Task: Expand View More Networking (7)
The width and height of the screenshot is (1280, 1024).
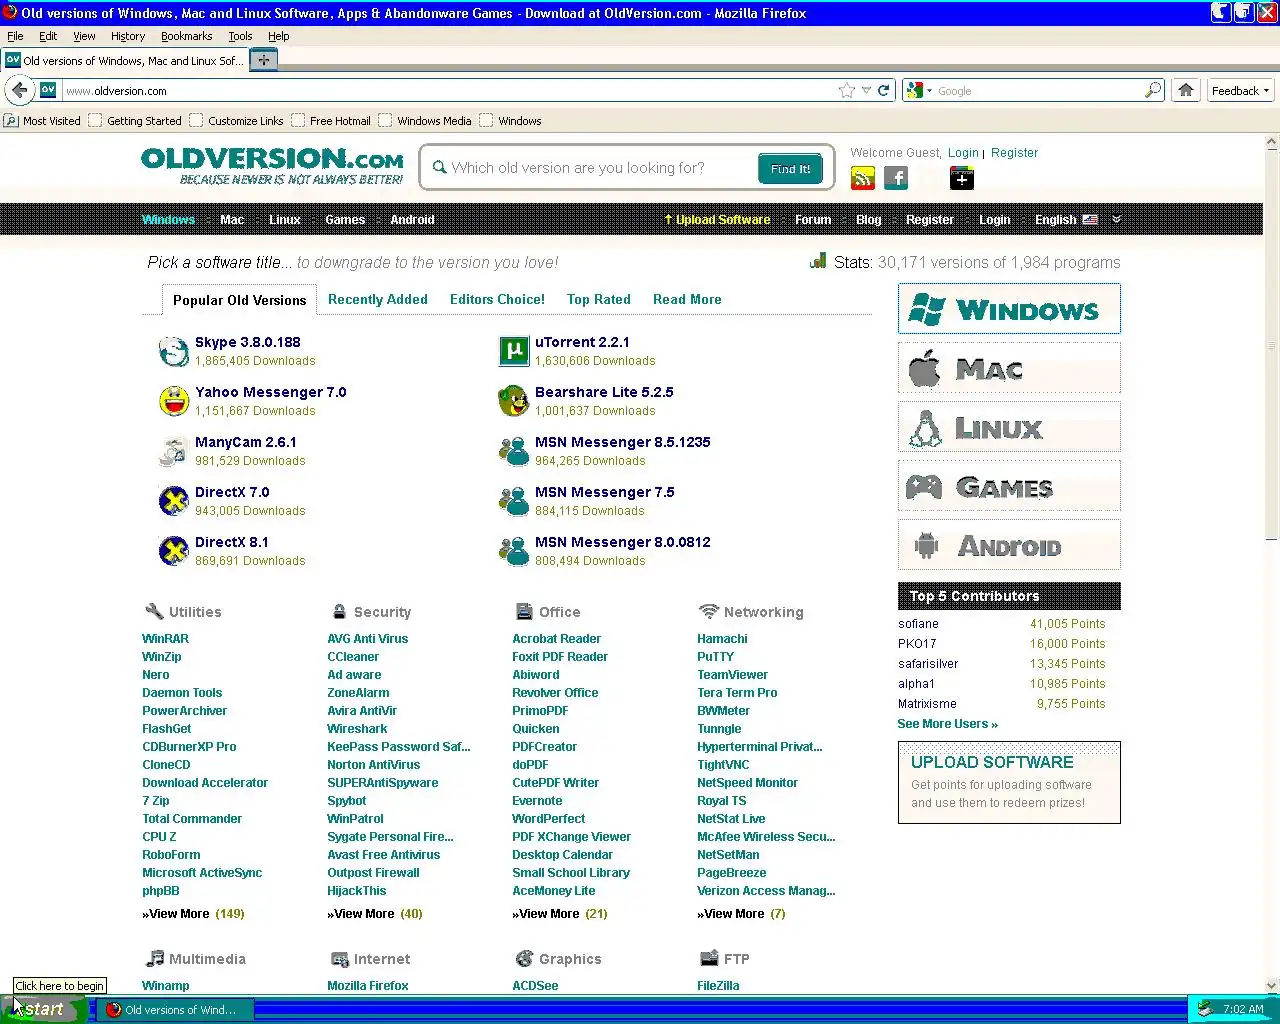Action: (741, 914)
